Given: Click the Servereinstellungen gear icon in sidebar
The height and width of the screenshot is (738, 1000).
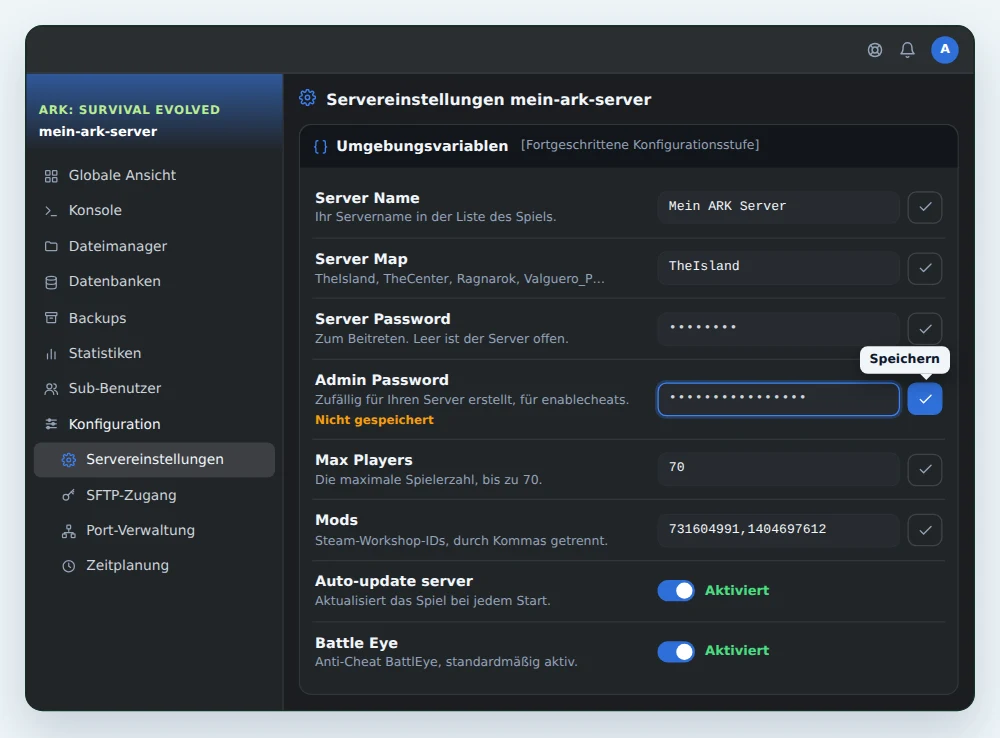Looking at the screenshot, I should [x=69, y=460].
